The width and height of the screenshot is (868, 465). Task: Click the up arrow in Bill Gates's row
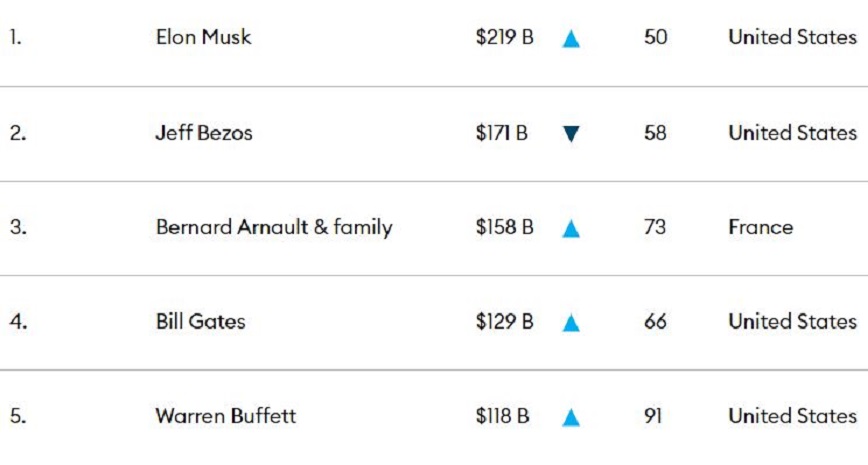point(571,323)
